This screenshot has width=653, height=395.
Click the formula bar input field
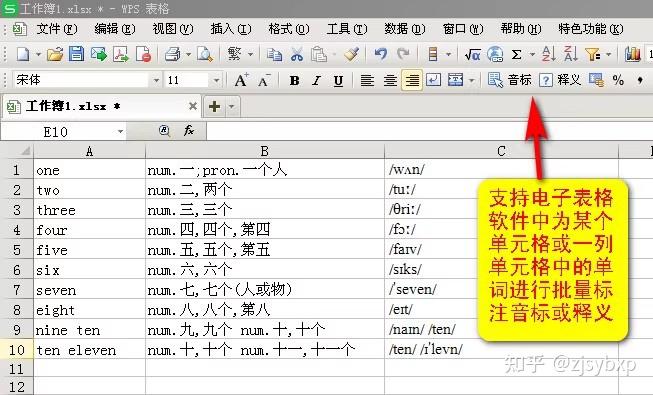tap(430, 131)
